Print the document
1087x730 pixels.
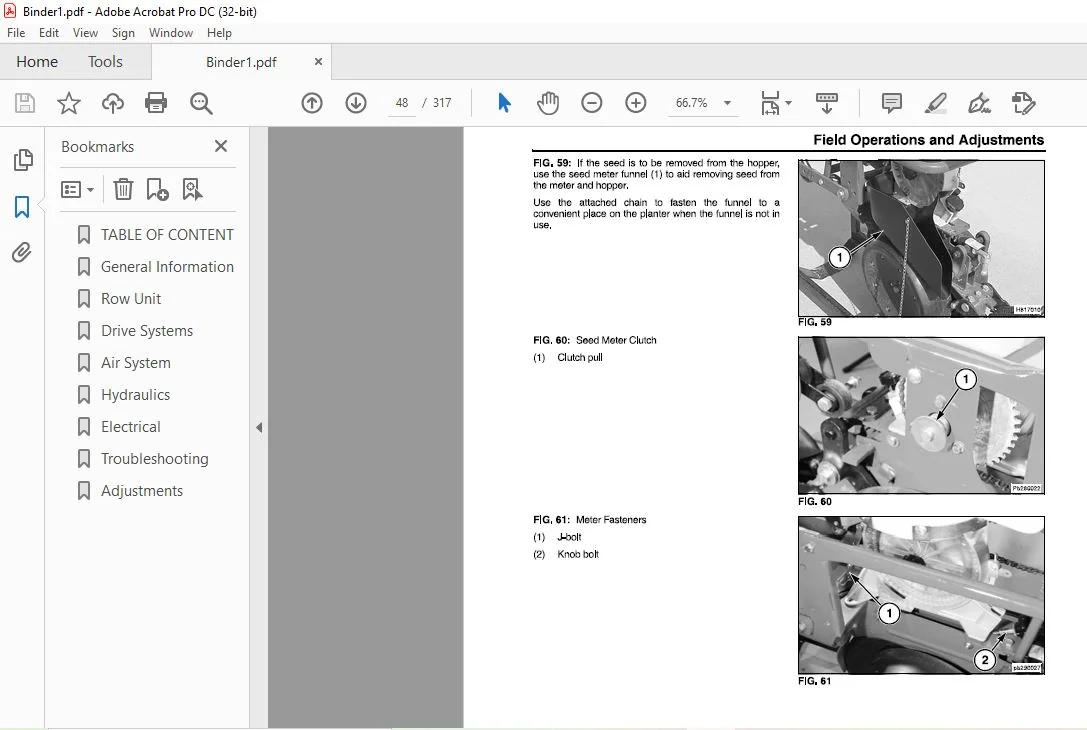click(x=156, y=103)
